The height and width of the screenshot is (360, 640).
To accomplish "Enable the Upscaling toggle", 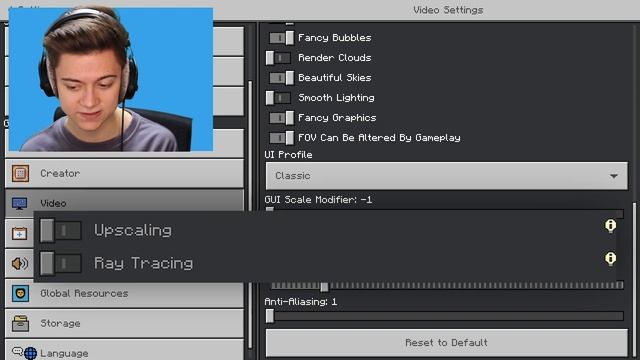I will point(60,230).
